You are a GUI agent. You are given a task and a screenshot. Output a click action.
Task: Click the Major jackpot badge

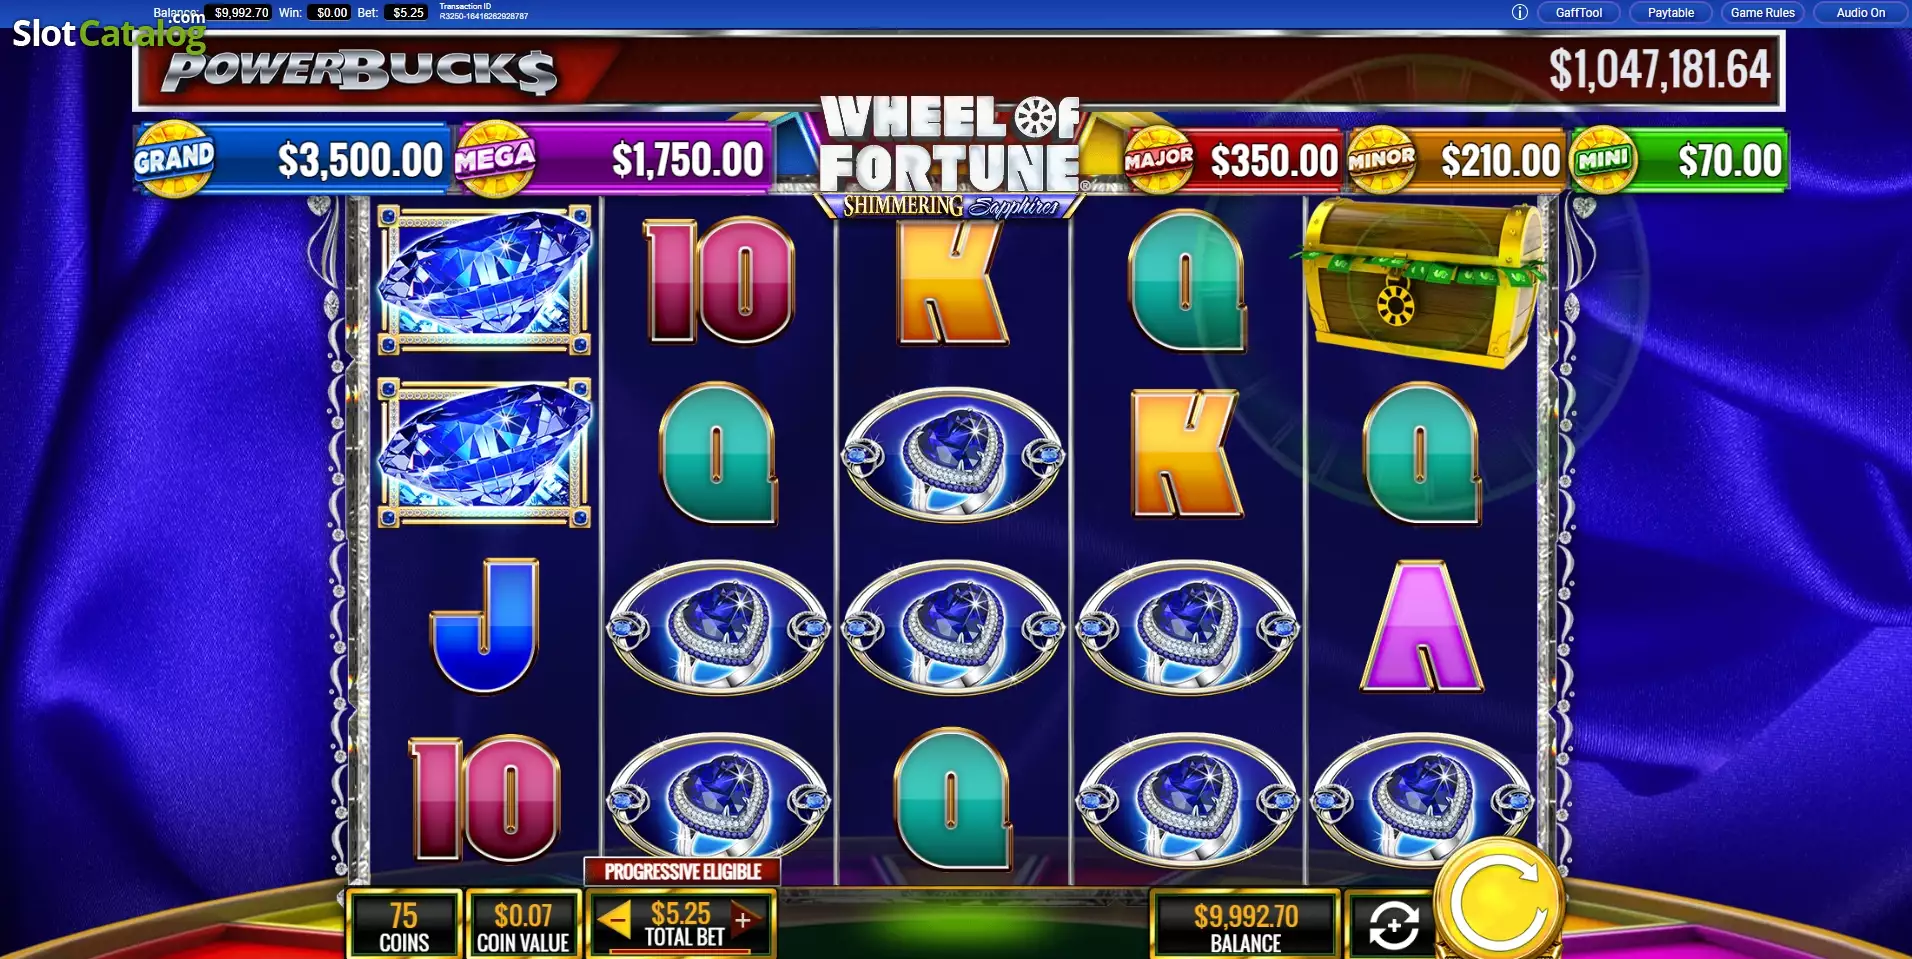coord(1159,159)
